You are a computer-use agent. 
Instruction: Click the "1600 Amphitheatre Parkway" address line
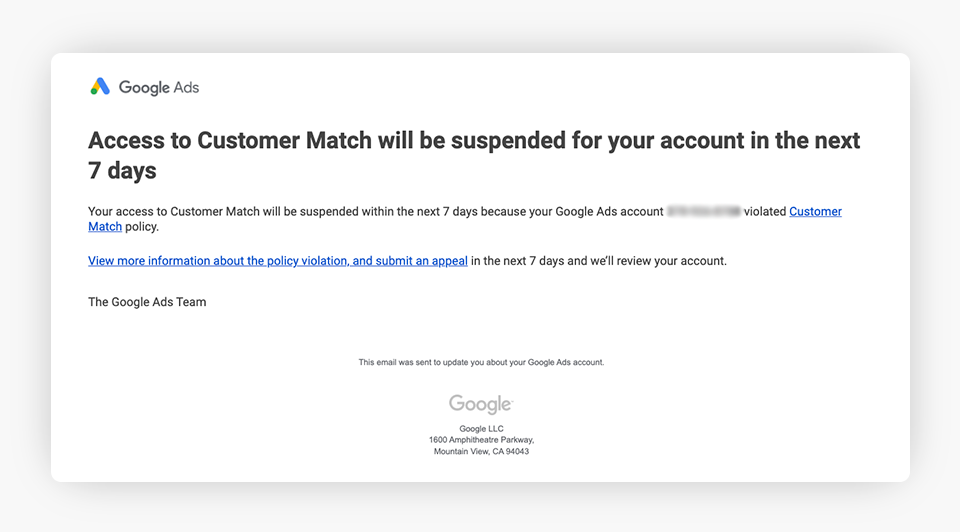pos(481,440)
